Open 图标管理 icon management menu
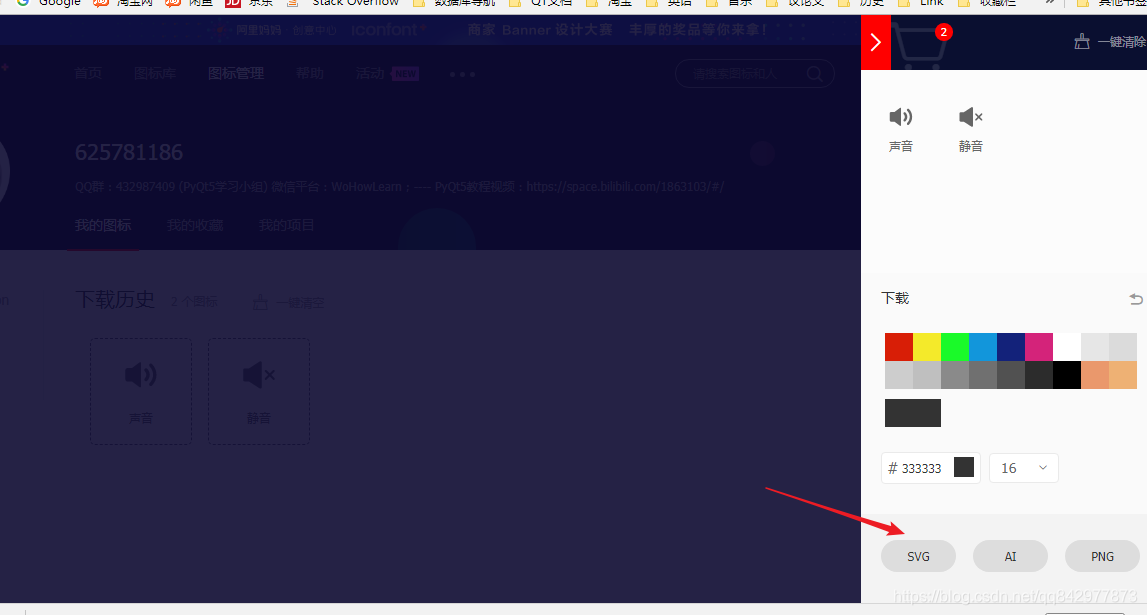Screen dimensions: 1147x615 (x=236, y=73)
